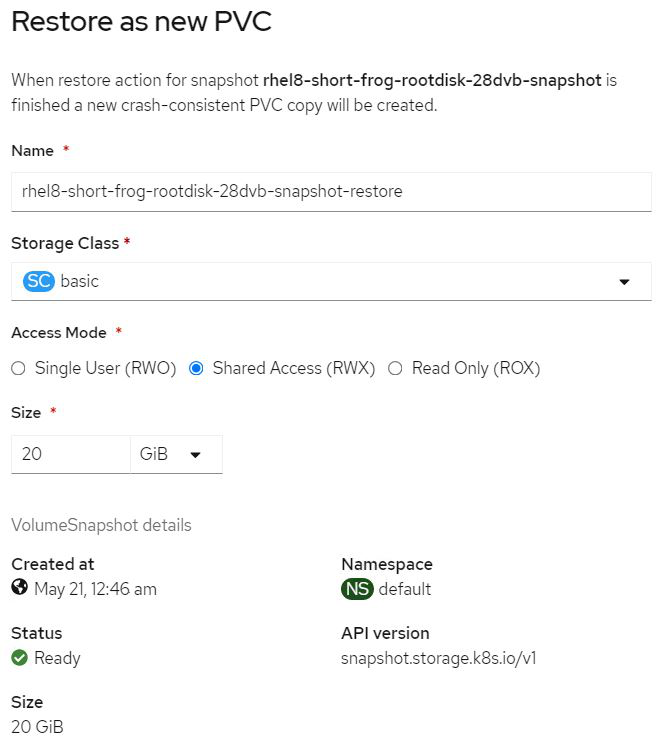Expand the GiB size unit dropdown
The image size is (664, 755).
[x=176, y=454]
